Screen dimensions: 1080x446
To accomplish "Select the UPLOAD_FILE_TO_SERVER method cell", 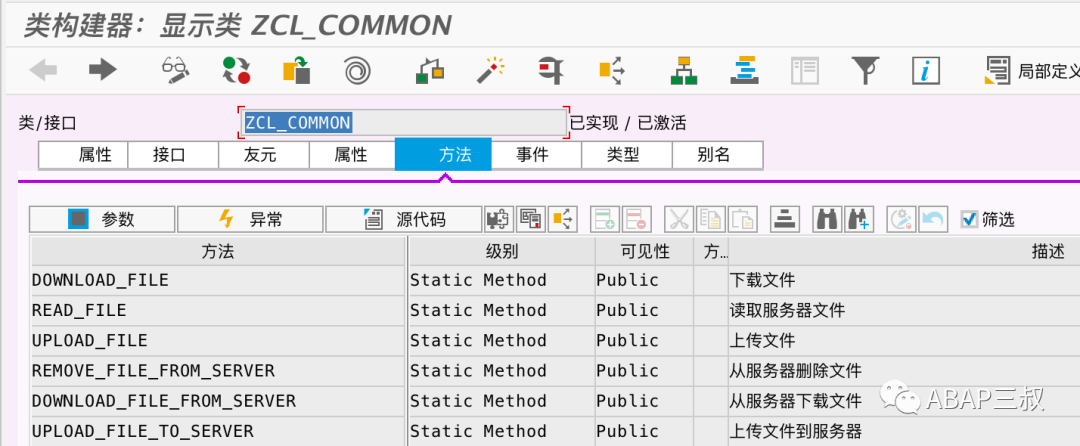I will (x=218, y=432).
